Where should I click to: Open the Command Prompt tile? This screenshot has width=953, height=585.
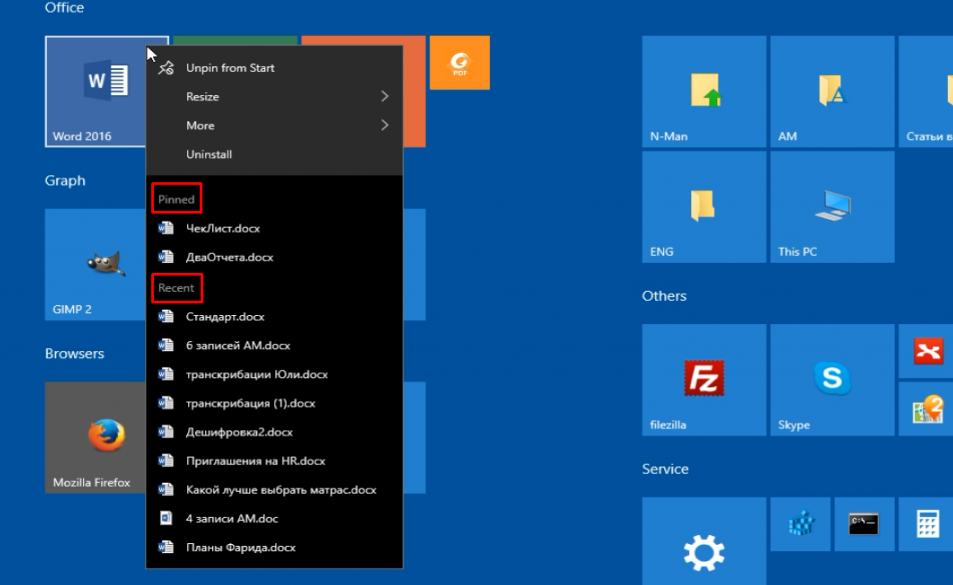863,524
